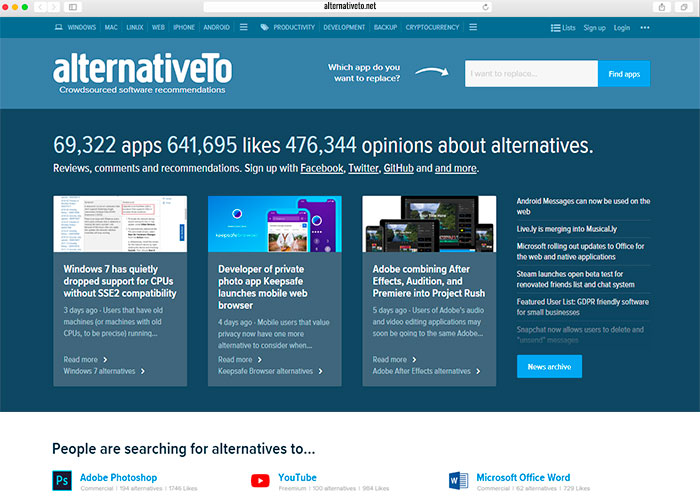Image resolution: width=700 pixels, height=500 pixels.
Task: Click the tags icon before Productivity
Action: [264, 27]
